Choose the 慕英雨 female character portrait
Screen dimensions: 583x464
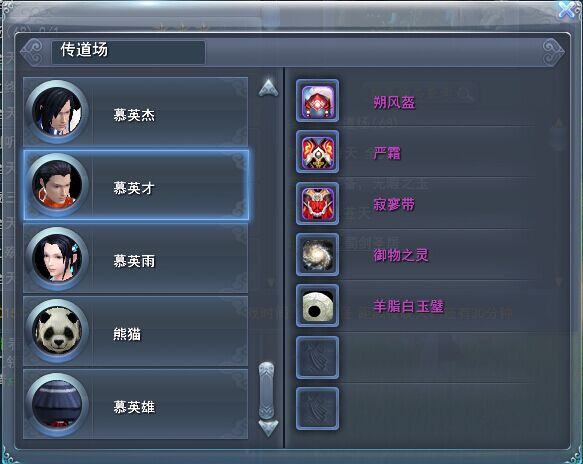[57, 258]
